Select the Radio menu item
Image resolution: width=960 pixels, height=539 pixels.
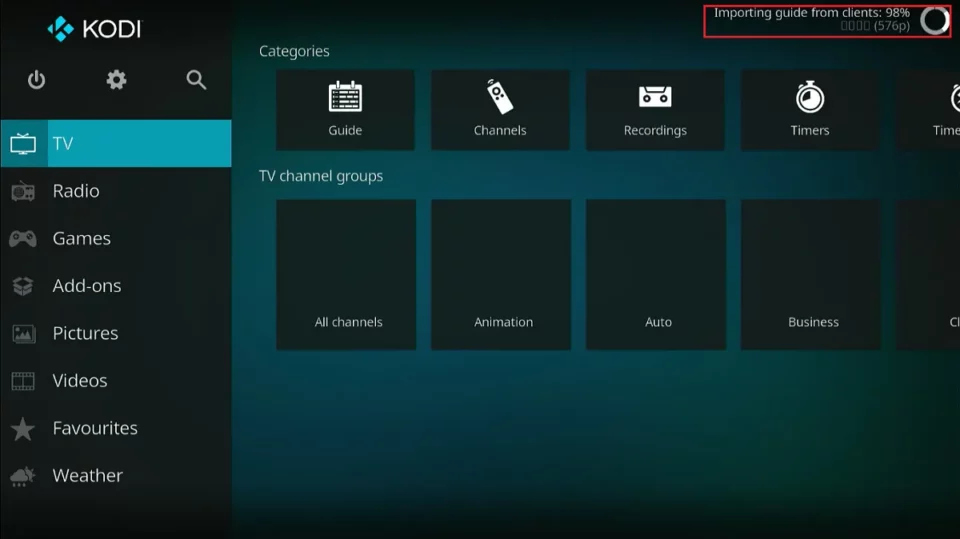click(116, 191)
